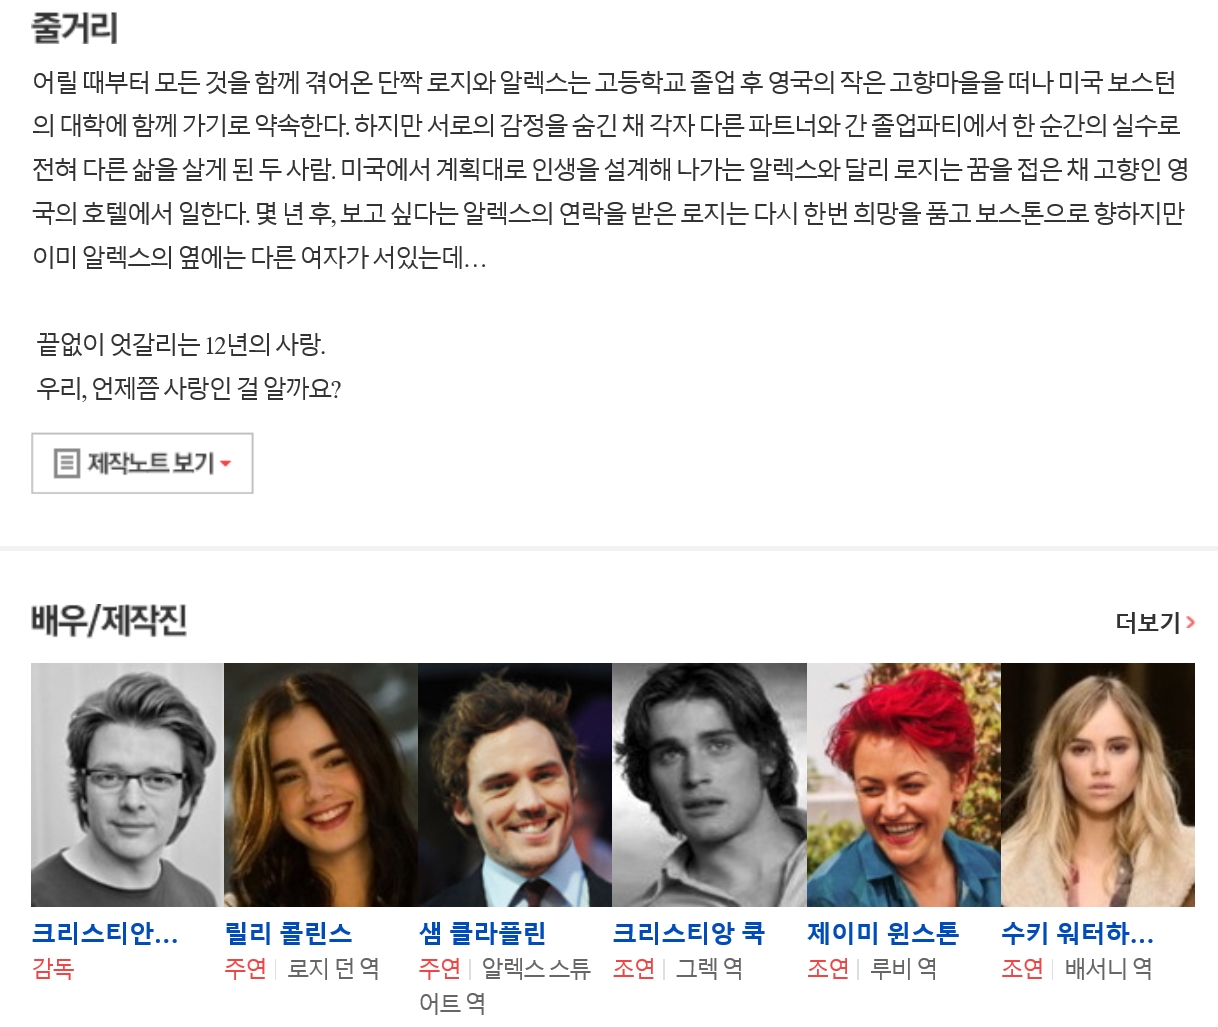
Task: Open 수키 워터하우스 photo thumbnail
Action: 1098,785
